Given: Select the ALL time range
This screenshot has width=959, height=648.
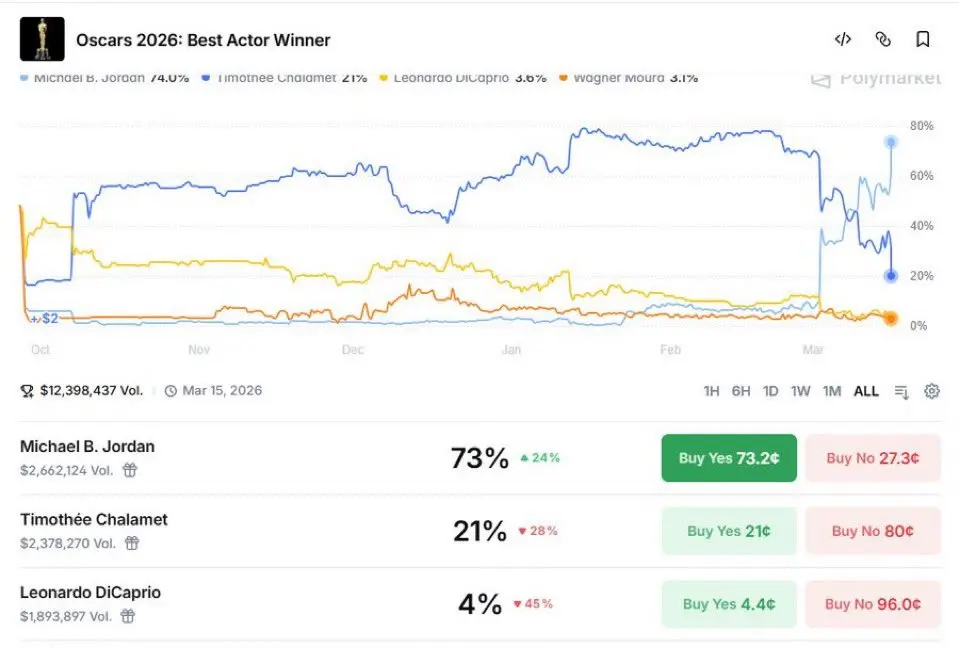Looking at the screenshot, I should 866,391.
